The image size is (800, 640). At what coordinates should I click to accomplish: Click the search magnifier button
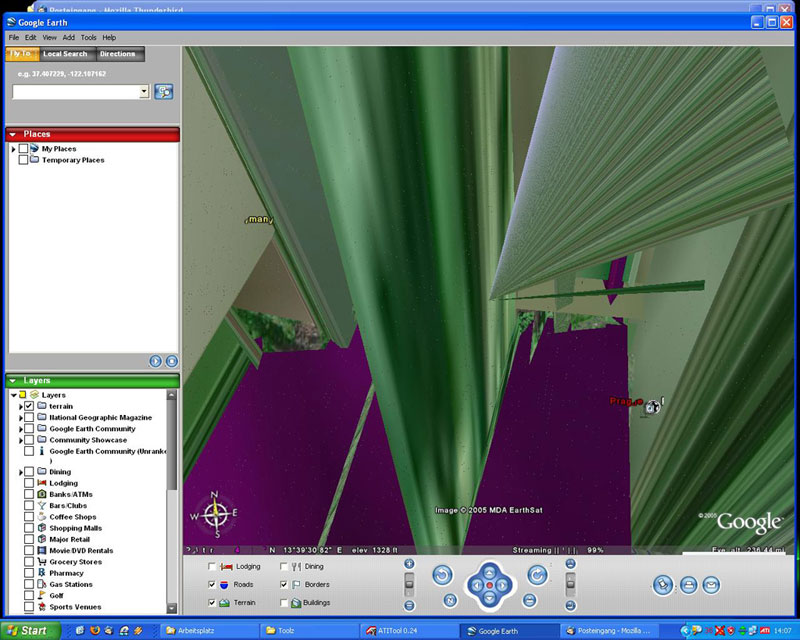(x=164, y=92)
